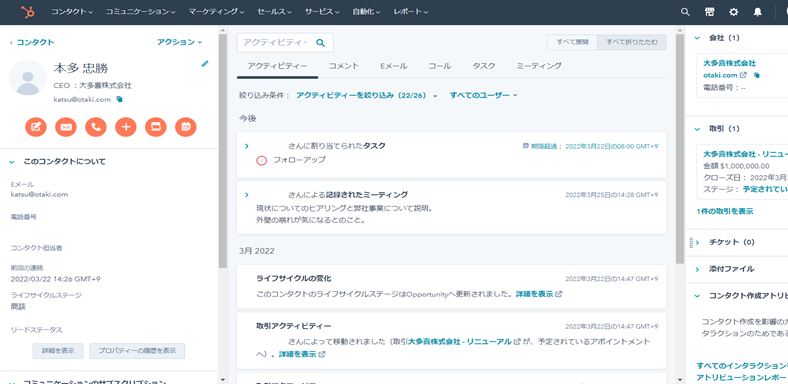788x384 pixels.
Task: Open external icon after lifecycle 詳細を表示
Action: pos(559,294)
